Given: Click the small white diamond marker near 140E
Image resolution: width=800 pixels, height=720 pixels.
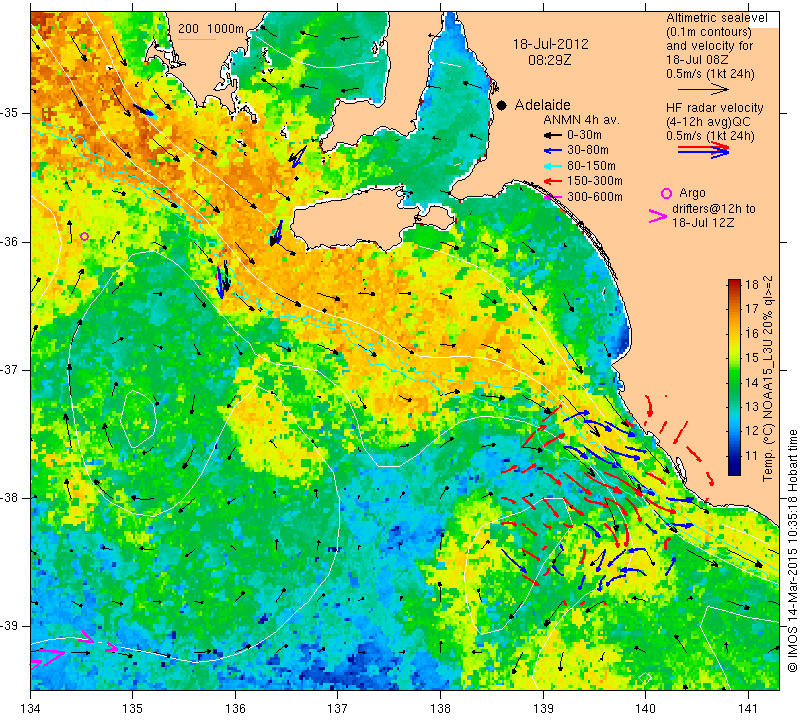Looking at the screenshot, I should (x=645, y=679).
